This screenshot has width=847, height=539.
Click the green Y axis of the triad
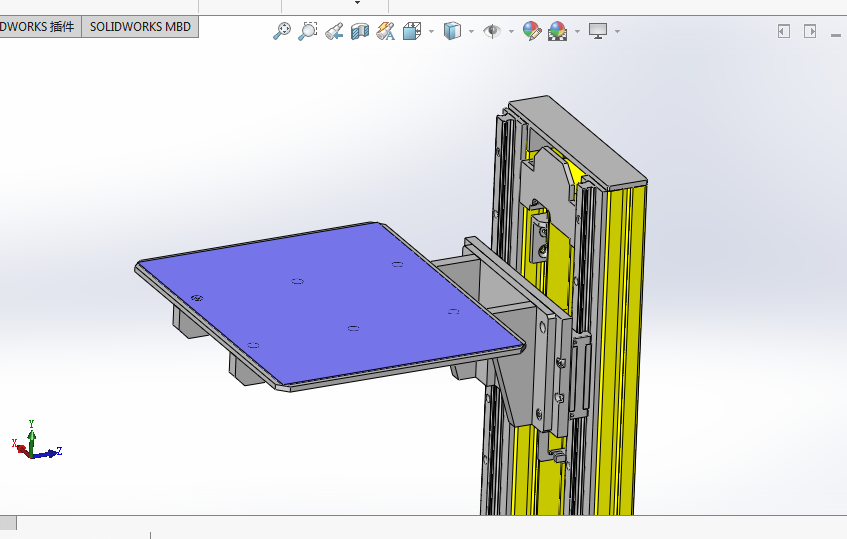(x=31, y=438)
